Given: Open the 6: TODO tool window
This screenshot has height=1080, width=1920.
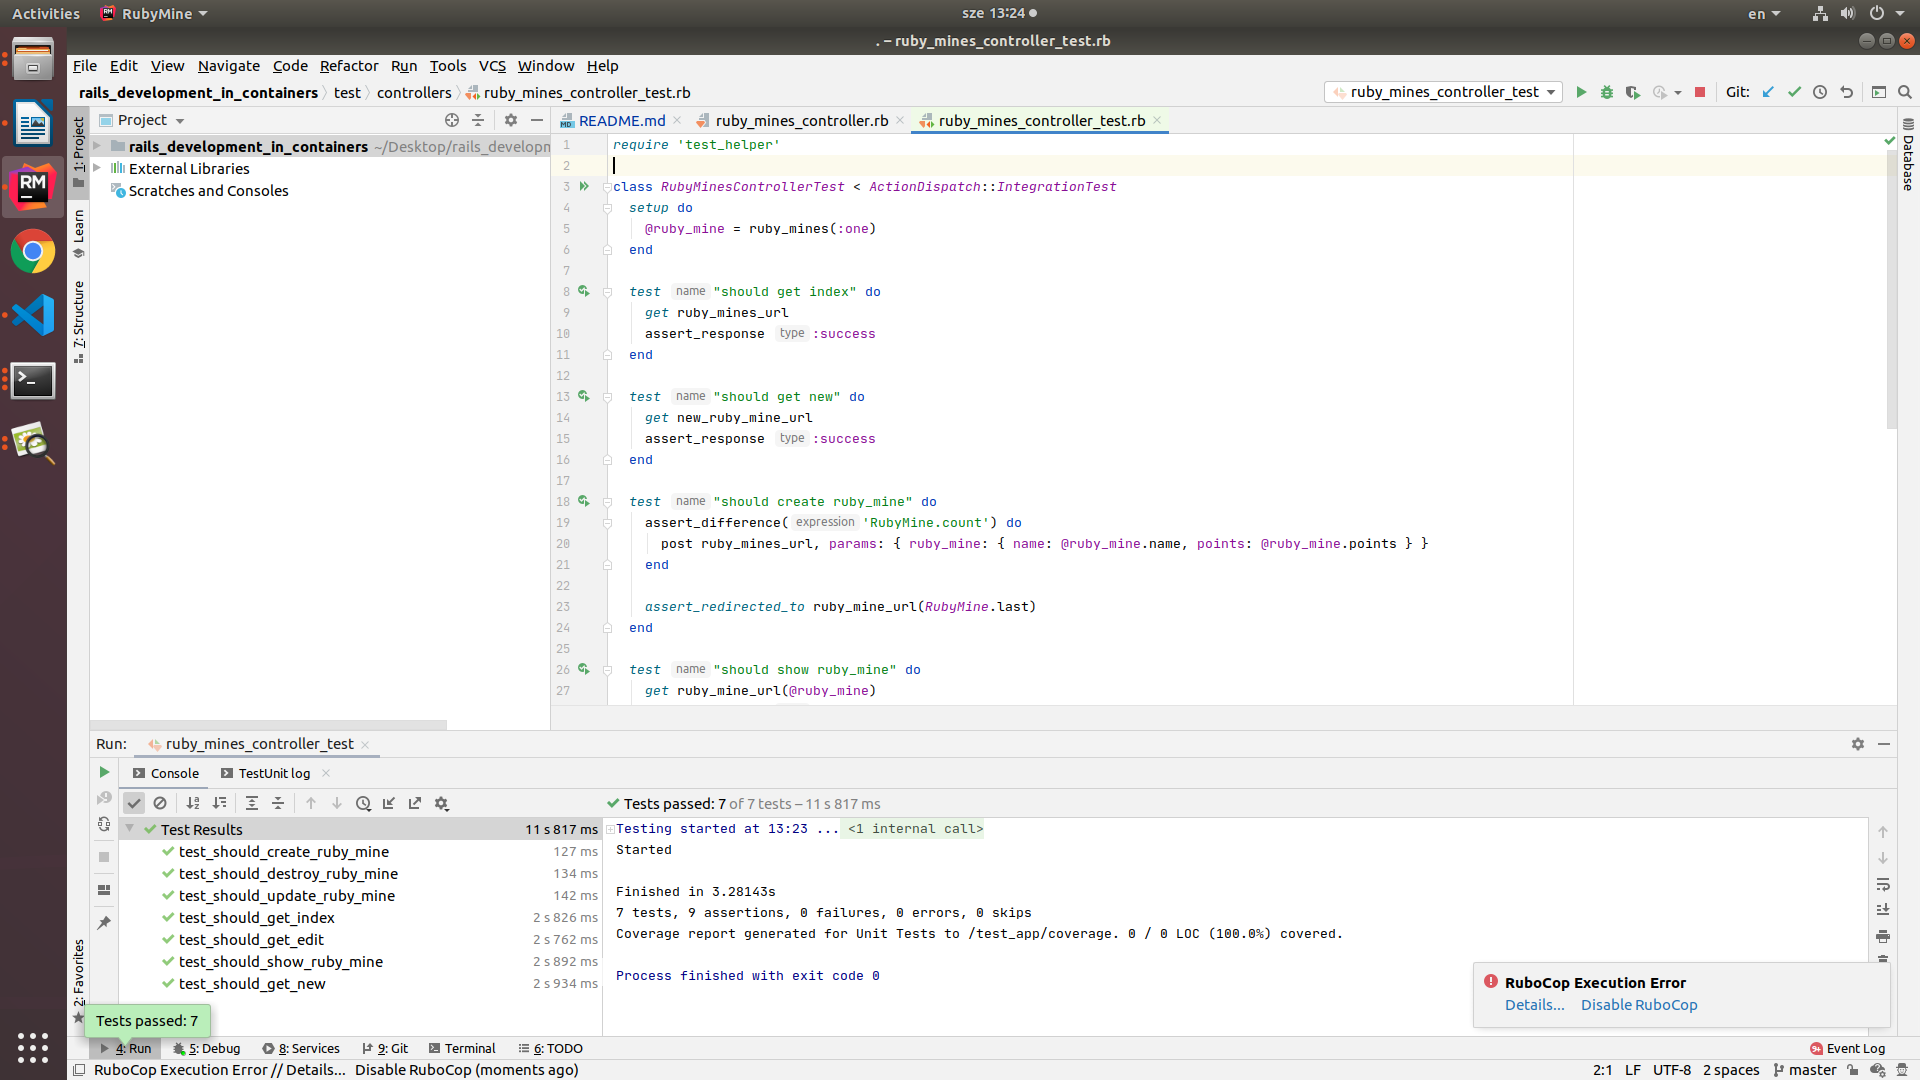Looking at the screenshot, I should pos(550,1048).
